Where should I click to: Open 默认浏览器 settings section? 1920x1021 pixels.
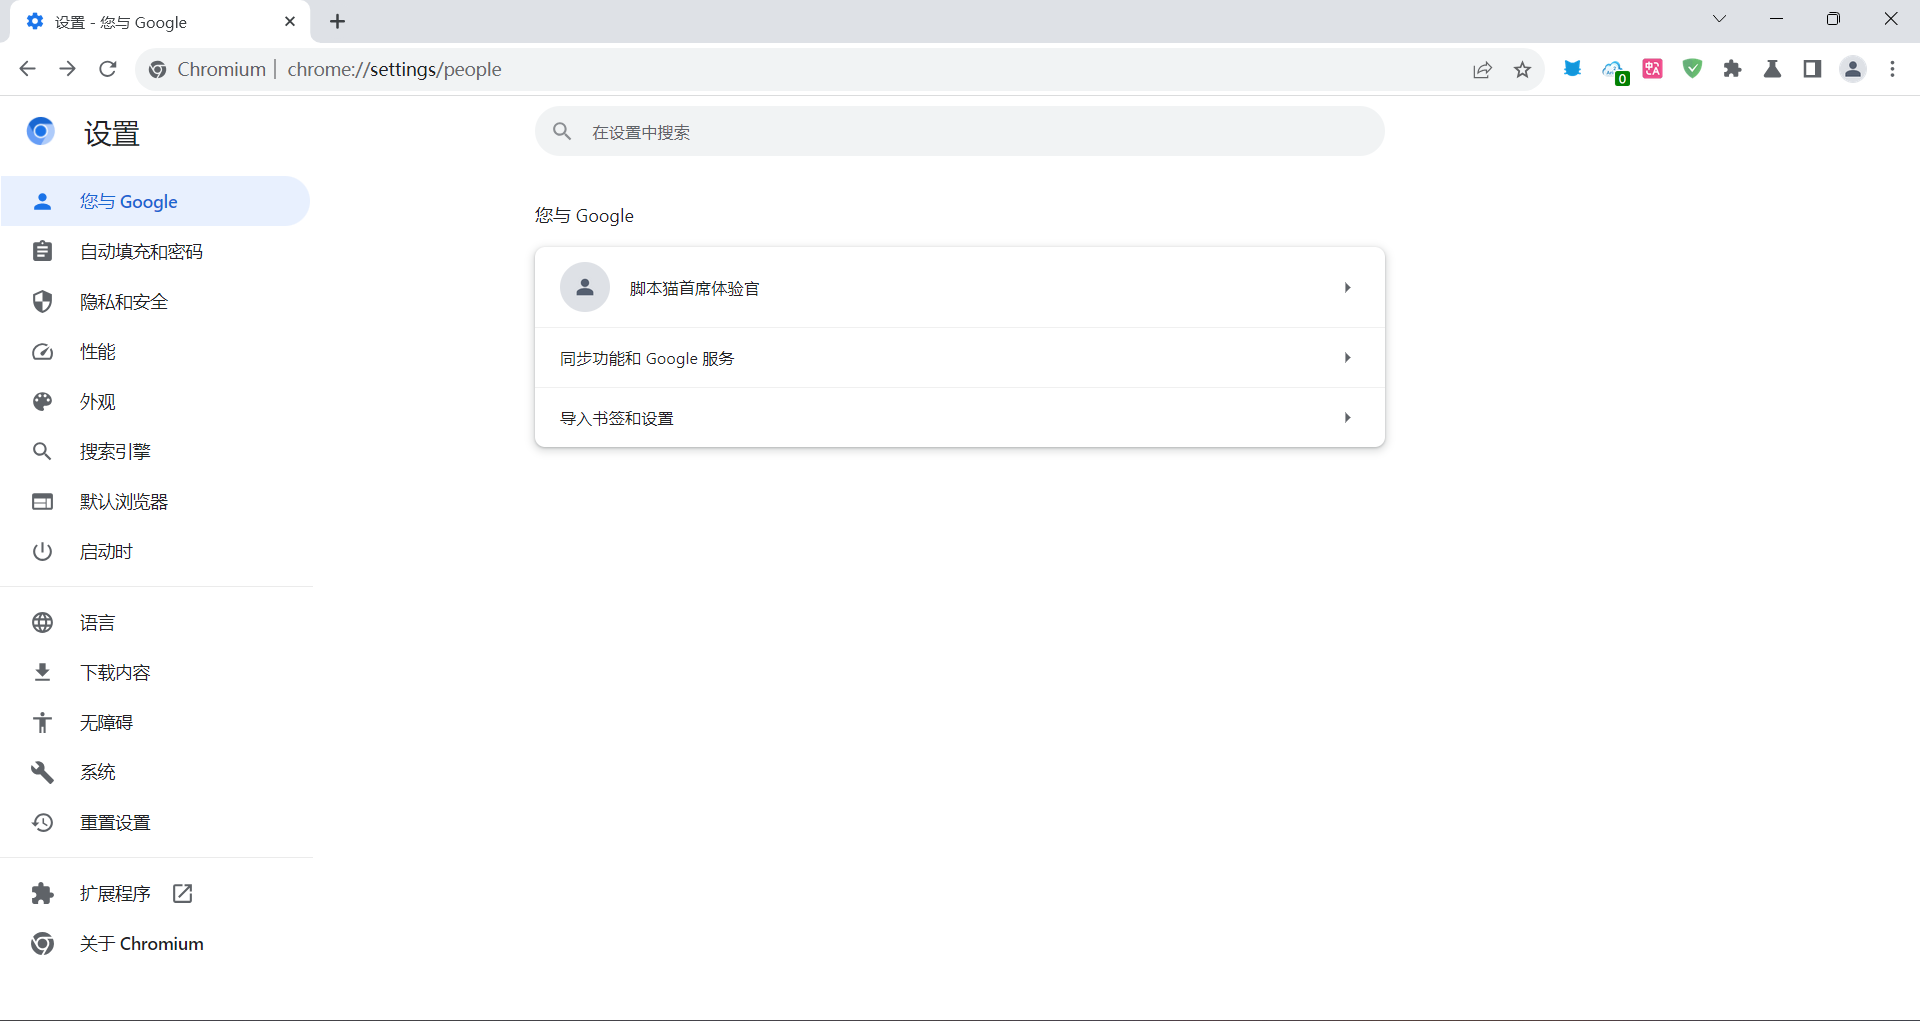coord(155,501)
